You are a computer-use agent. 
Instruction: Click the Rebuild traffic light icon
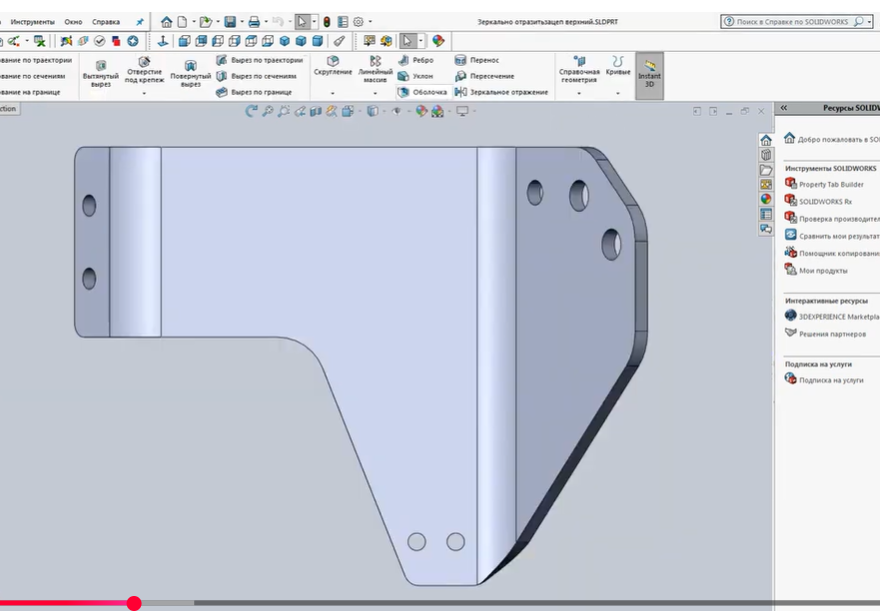pos(327,22)
